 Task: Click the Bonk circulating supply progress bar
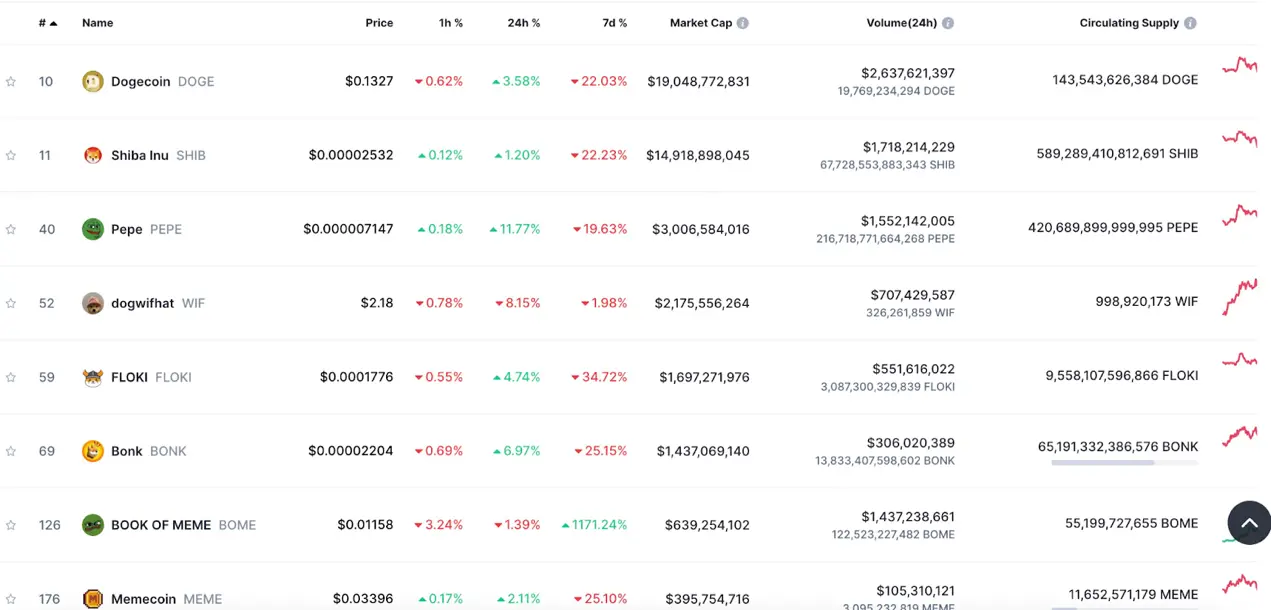1124,463
